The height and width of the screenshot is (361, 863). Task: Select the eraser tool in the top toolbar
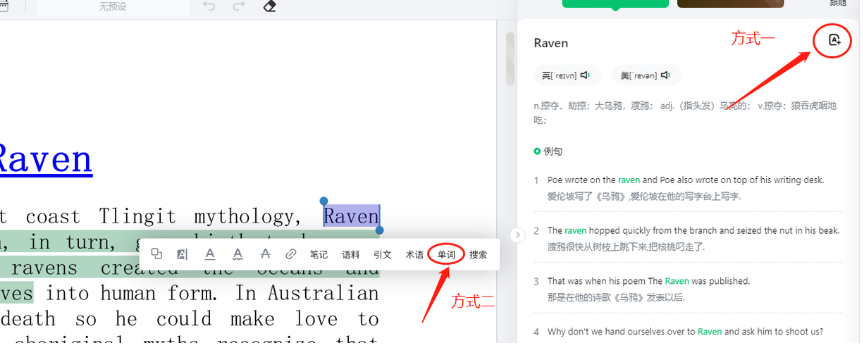click(x=269, y=7)
